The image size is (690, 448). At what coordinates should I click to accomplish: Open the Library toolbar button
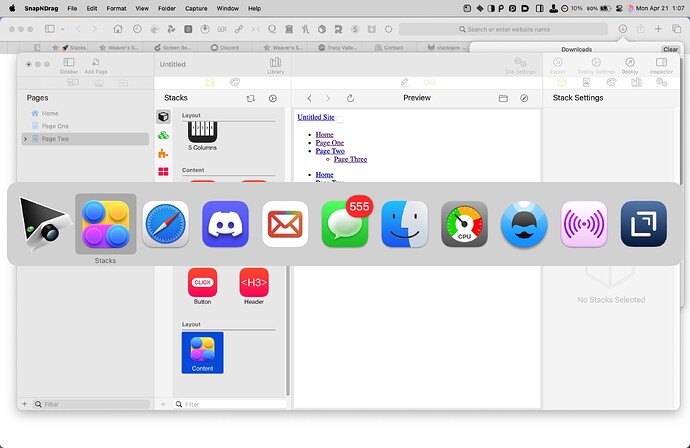click(275, 65)
